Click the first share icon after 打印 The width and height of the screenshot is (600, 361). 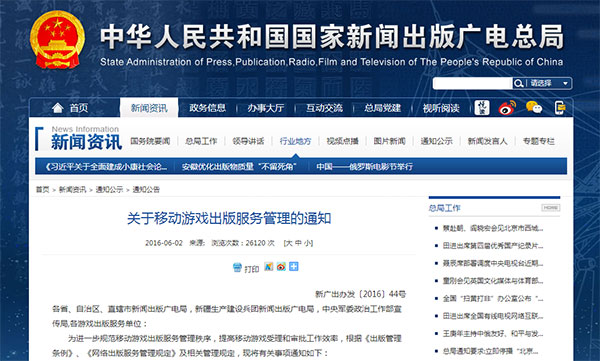[269, 266]
